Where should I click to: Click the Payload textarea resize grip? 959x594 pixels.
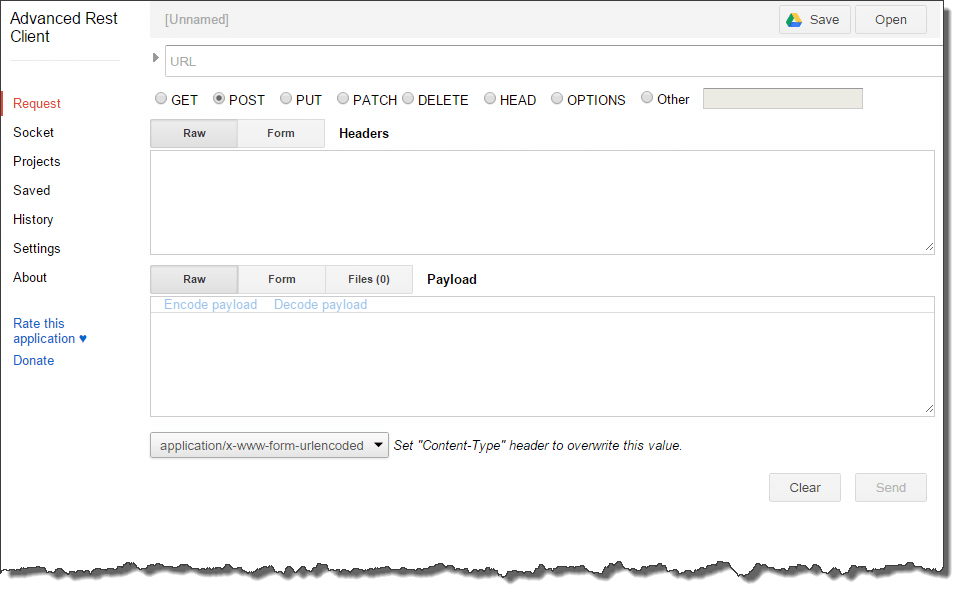click(929, 409)
